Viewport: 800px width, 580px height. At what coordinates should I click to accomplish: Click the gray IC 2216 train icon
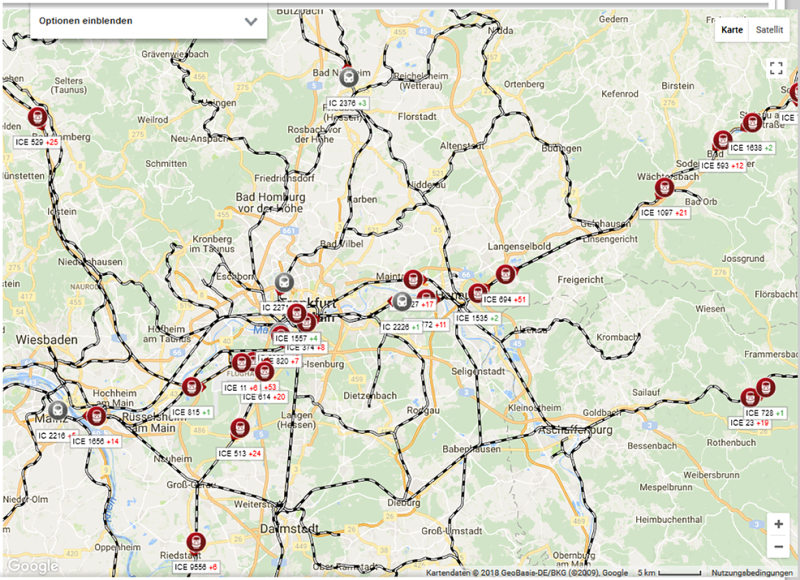(x=58, y=409)
